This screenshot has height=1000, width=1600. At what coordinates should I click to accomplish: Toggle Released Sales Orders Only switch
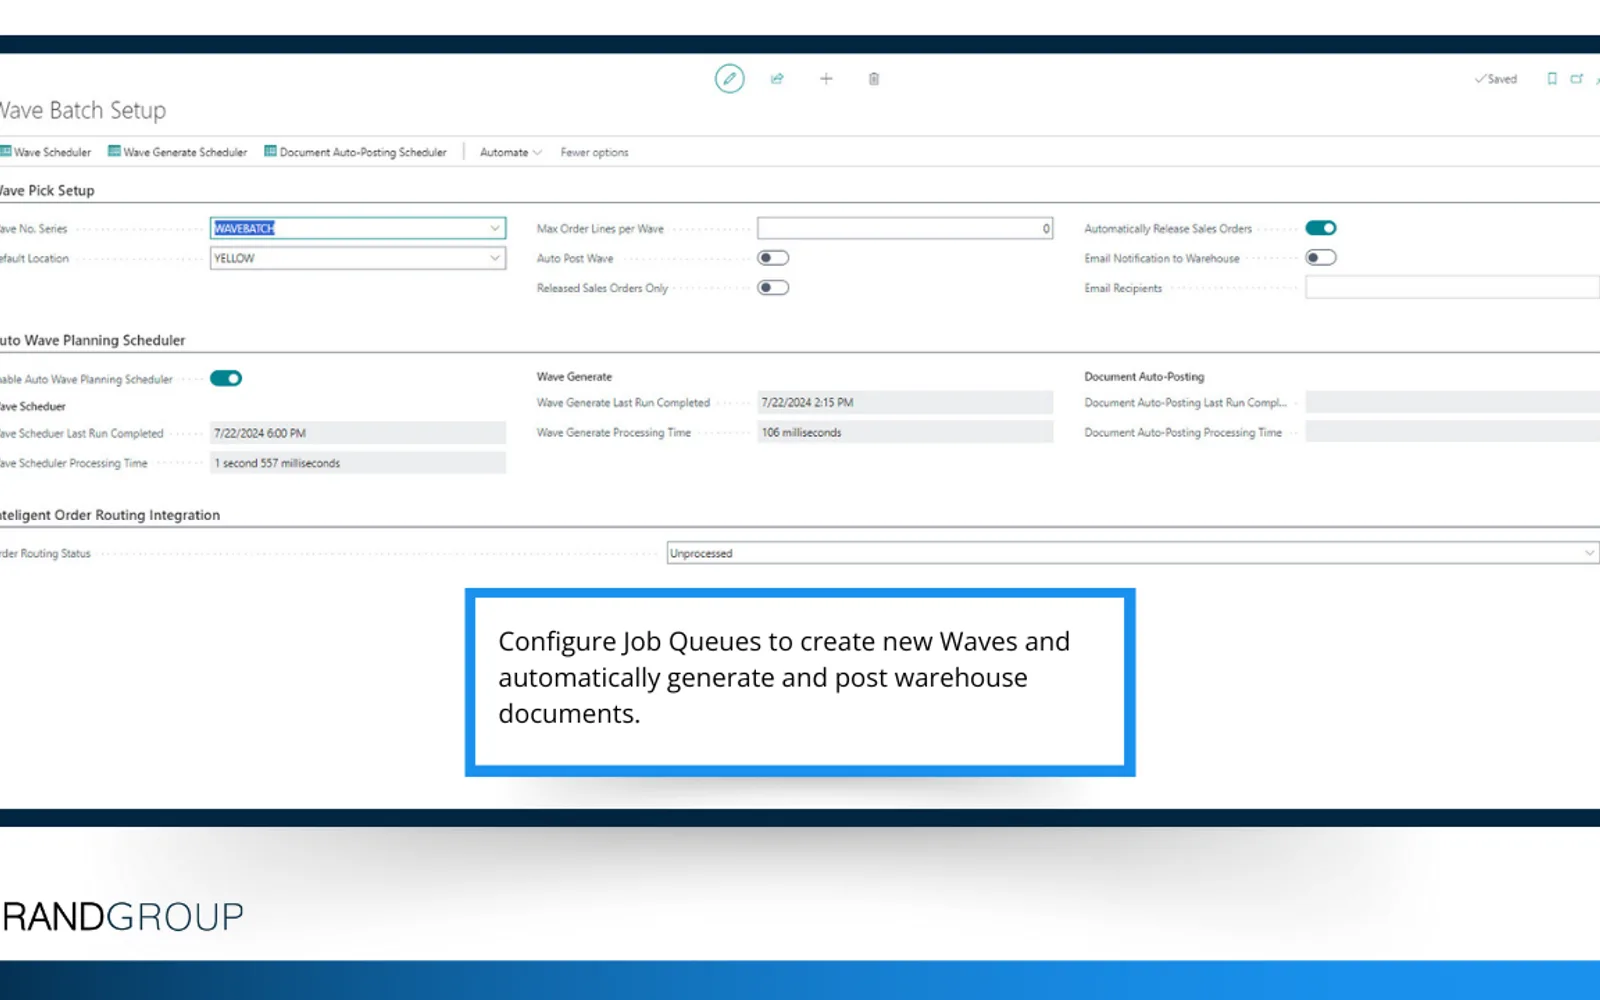click(773, 288)
